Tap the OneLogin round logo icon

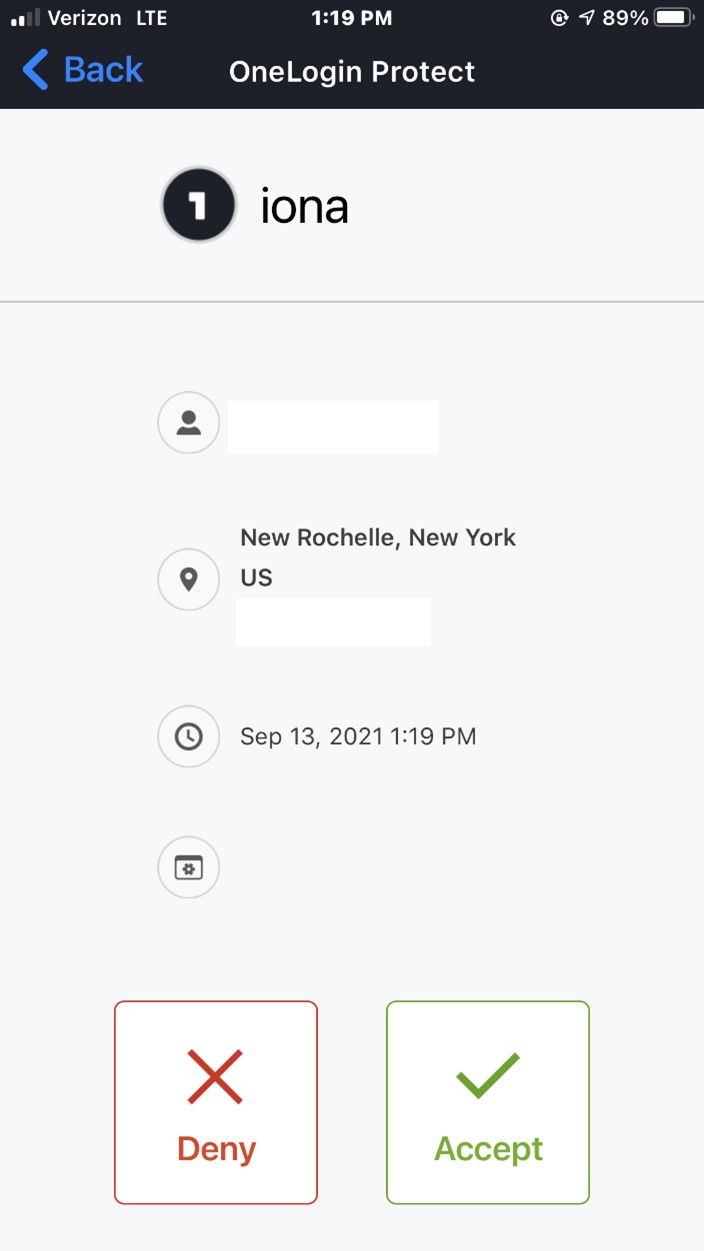pyautogui.click(x=198, y=205)
